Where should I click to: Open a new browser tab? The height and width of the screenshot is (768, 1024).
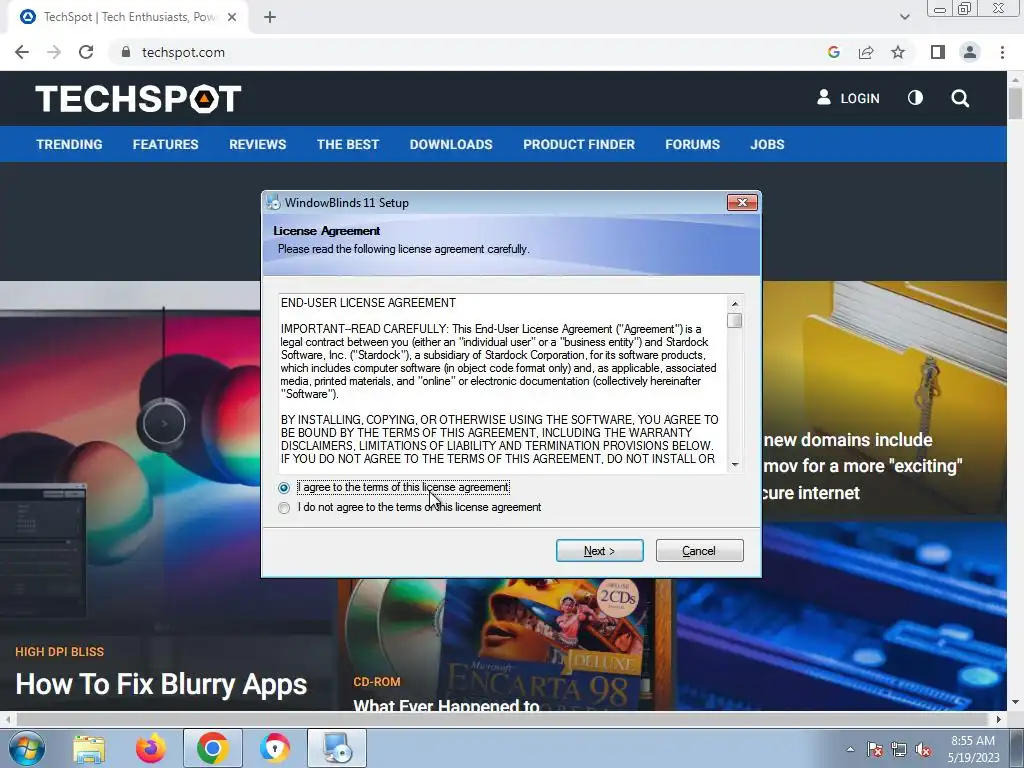click(x=270, y=17)
